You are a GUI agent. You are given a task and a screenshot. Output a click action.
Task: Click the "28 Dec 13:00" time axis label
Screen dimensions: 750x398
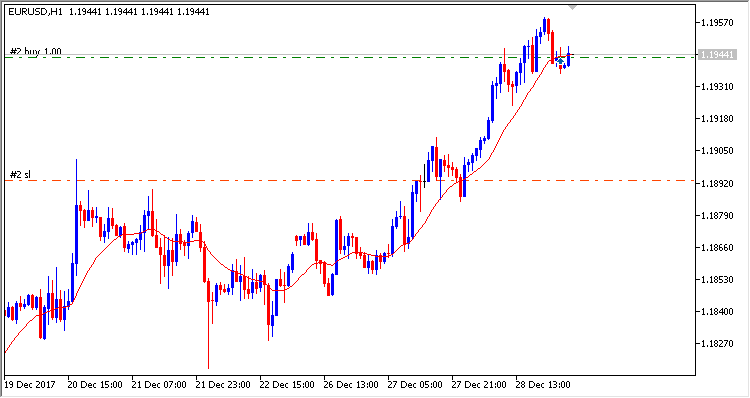click(x=543, y=385)
